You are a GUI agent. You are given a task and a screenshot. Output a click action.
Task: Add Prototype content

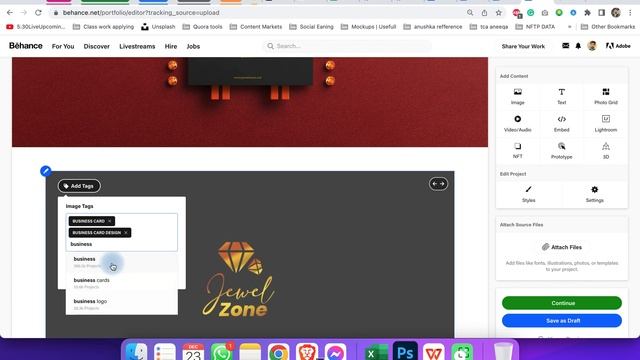coord(562,151)
